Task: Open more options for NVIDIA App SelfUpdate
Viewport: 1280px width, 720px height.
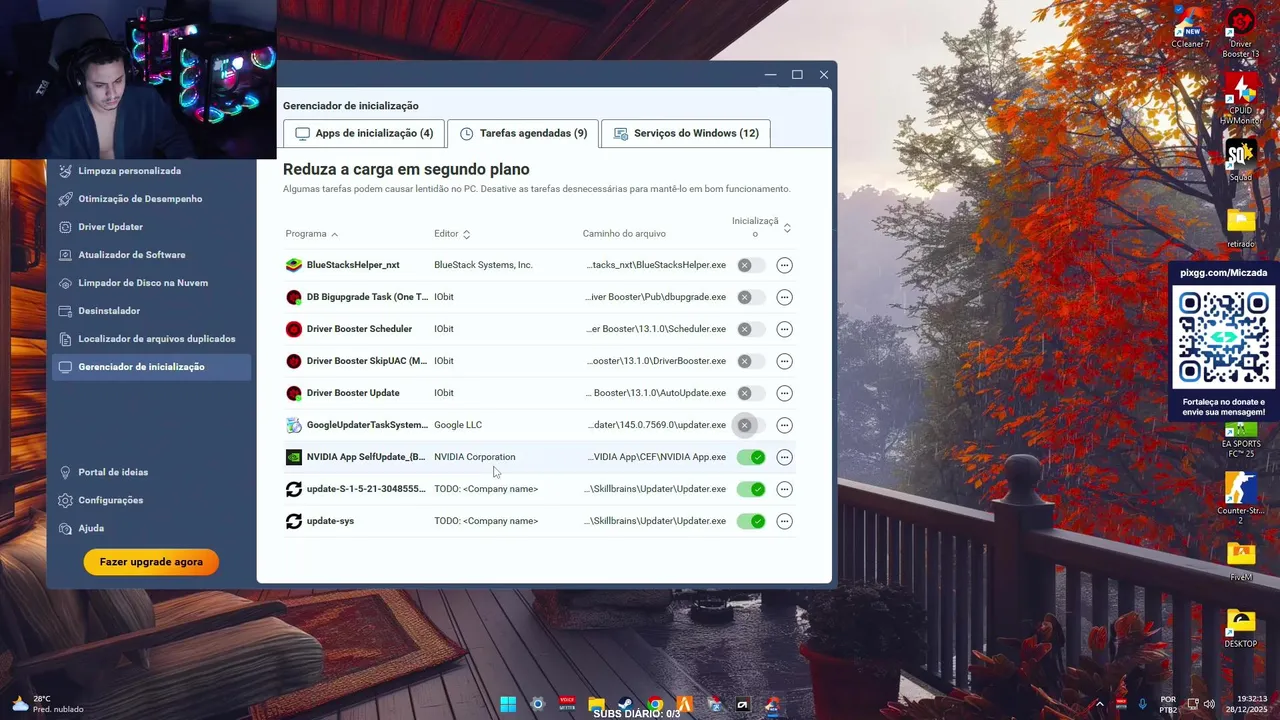Action: (x=784, y=457)
